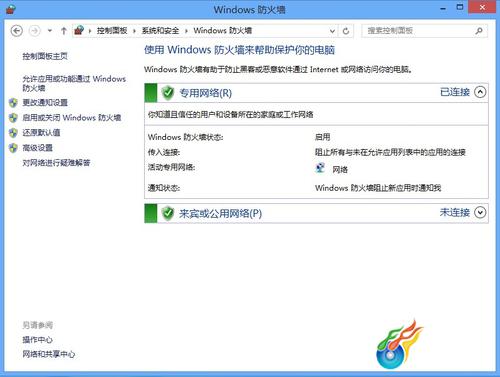
Task: Click the 启用 firewall state value
Action: coord(322,137)
